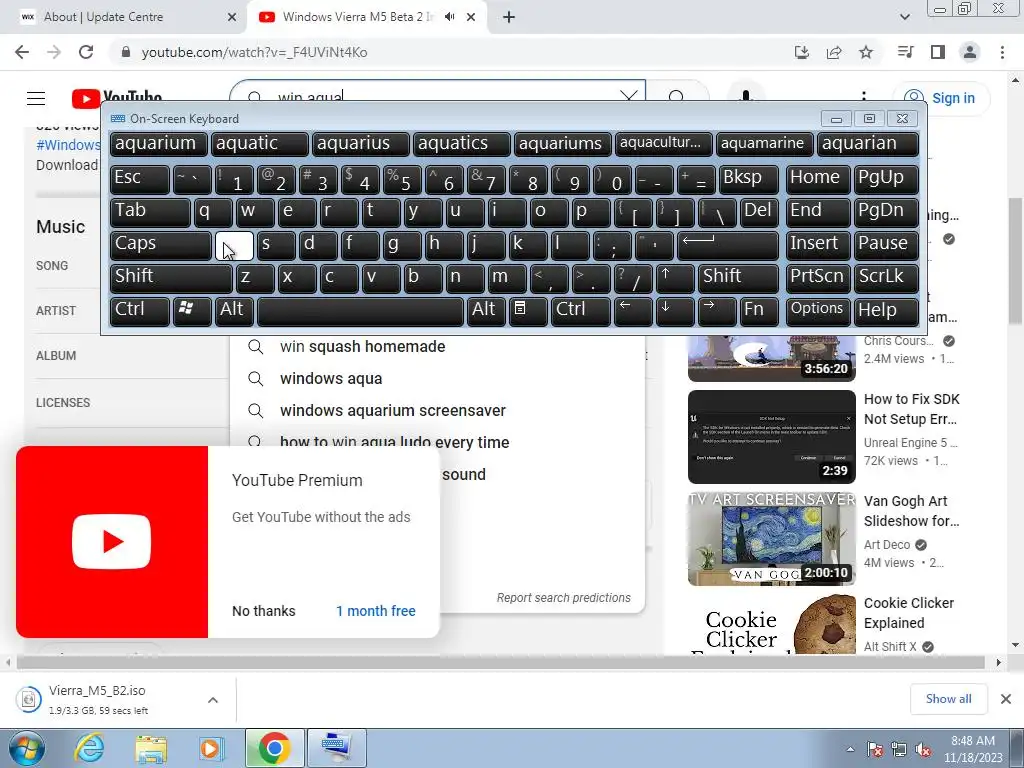Switch to the About | Update Centre tab

click(123, 17)
